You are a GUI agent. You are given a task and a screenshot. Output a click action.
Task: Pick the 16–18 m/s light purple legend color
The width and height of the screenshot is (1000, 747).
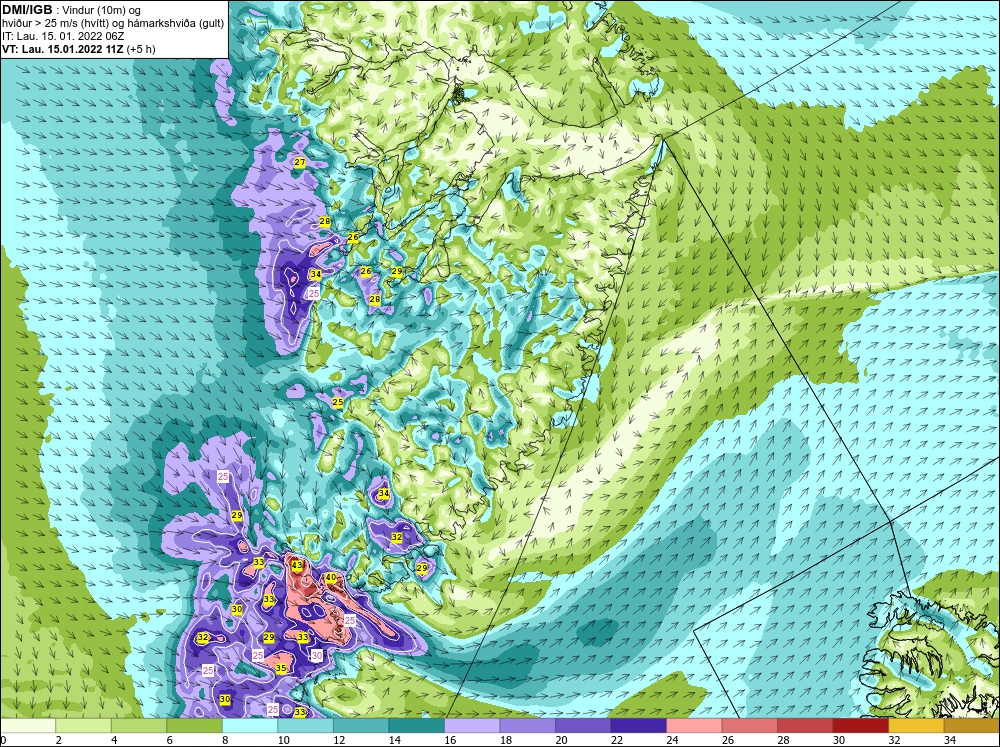(472, 726)
